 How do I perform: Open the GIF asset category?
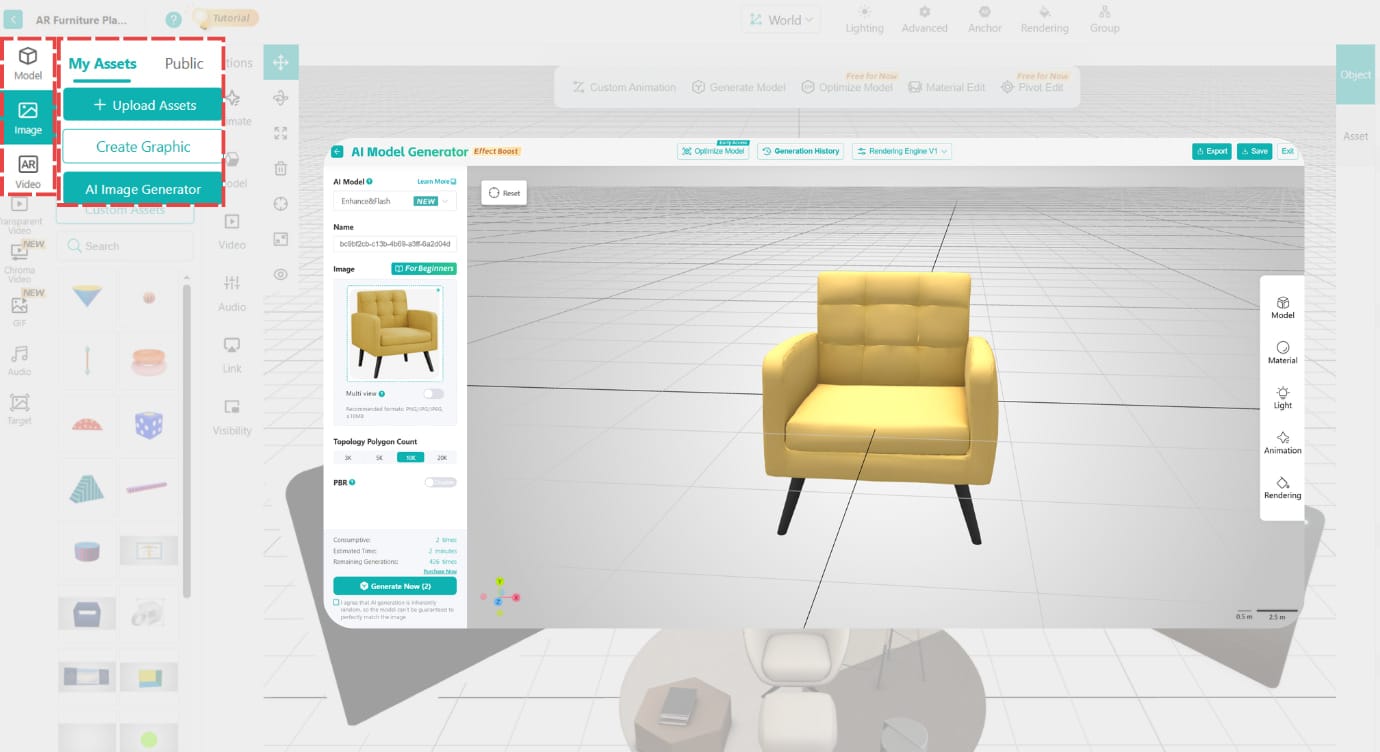(x=19, y=310)
